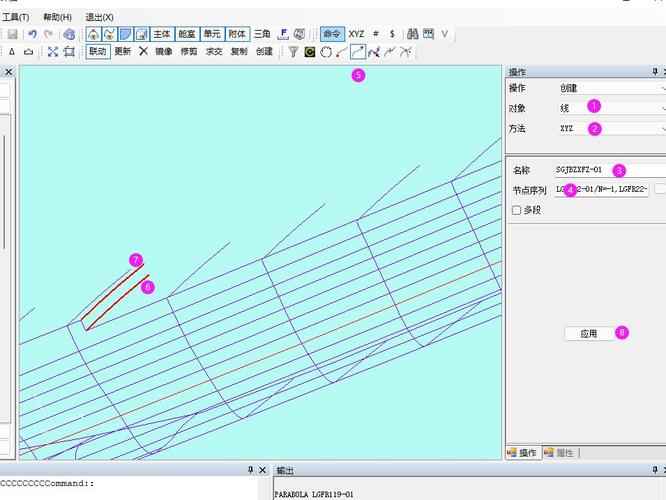Switch to the 属性 tab
This screenshot has height=500, width=666.
(561, 453)
